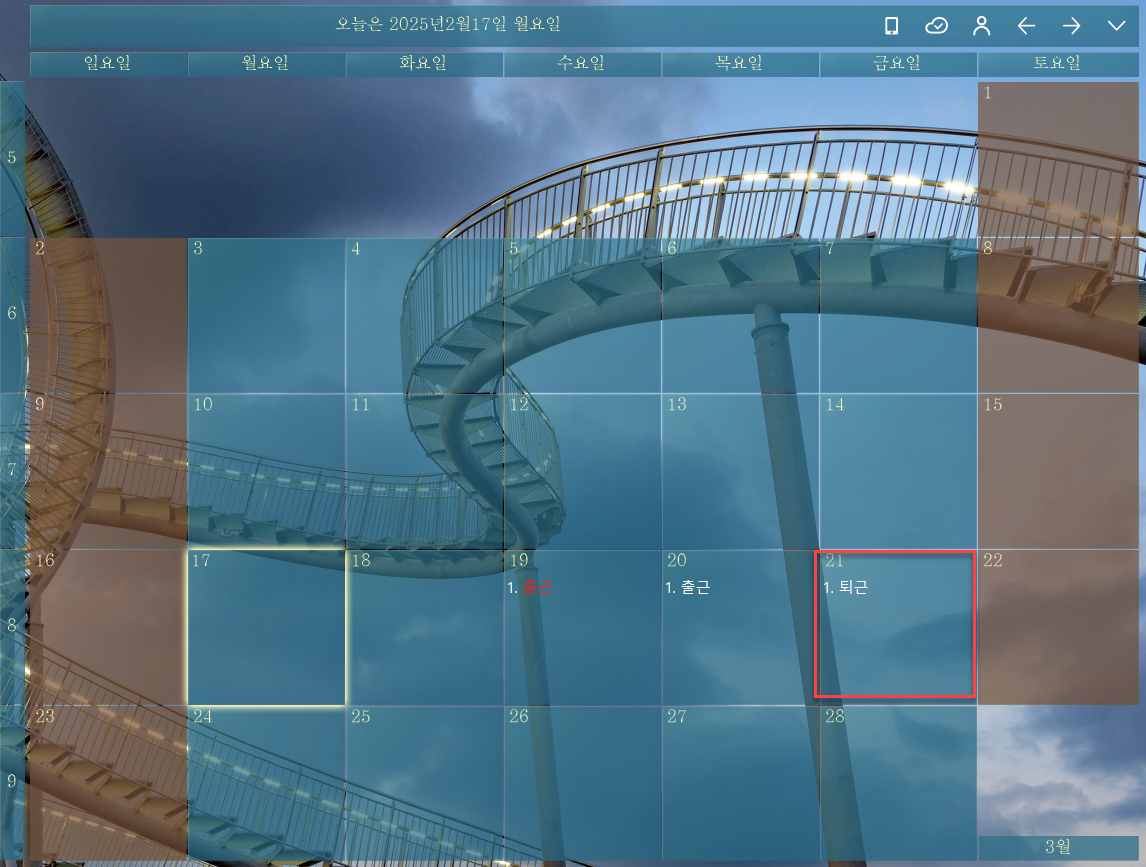
Task: Select the date cell for day 3
Action: [x=266, y=315]
